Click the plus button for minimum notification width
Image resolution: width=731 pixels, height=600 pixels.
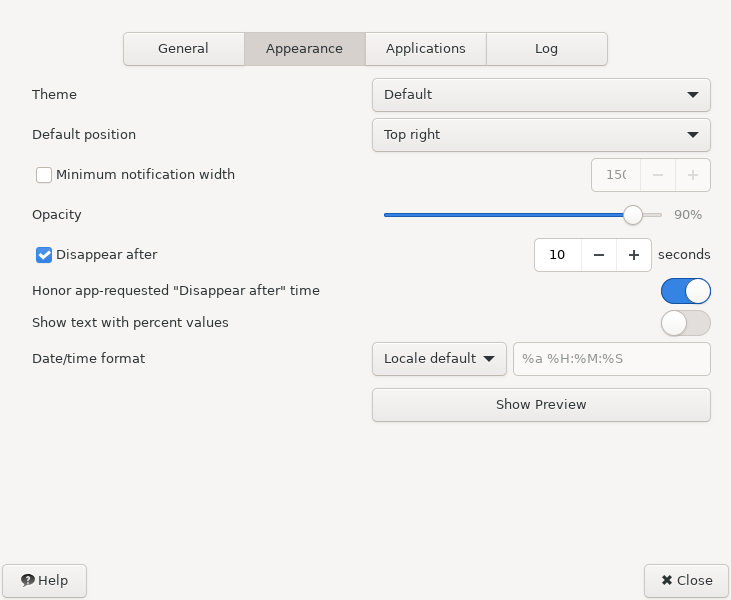coord(692,175)
